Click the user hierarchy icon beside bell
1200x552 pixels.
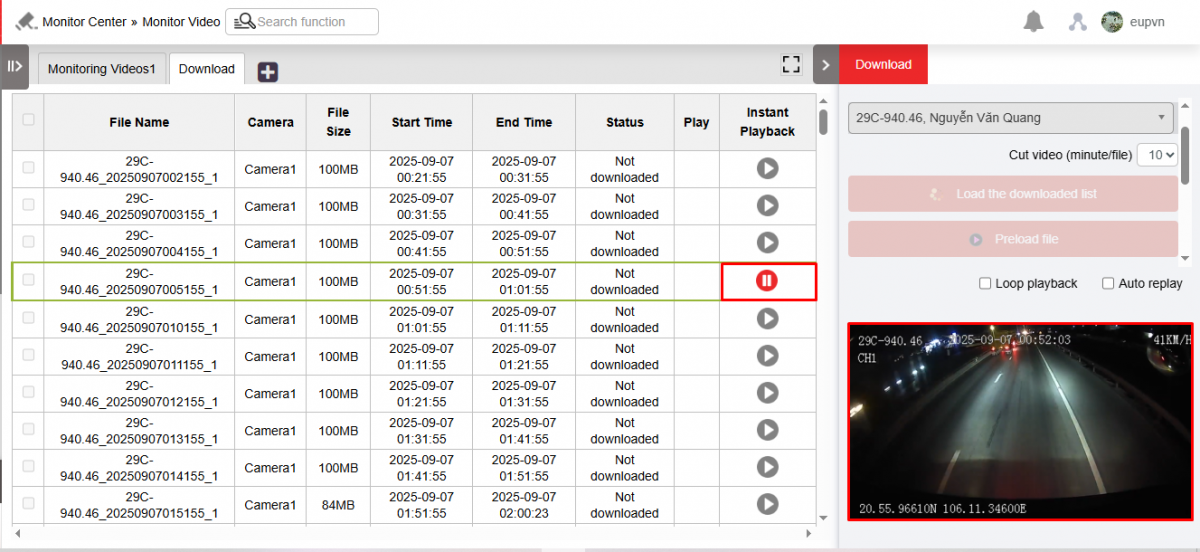(x=1077, y=21)
